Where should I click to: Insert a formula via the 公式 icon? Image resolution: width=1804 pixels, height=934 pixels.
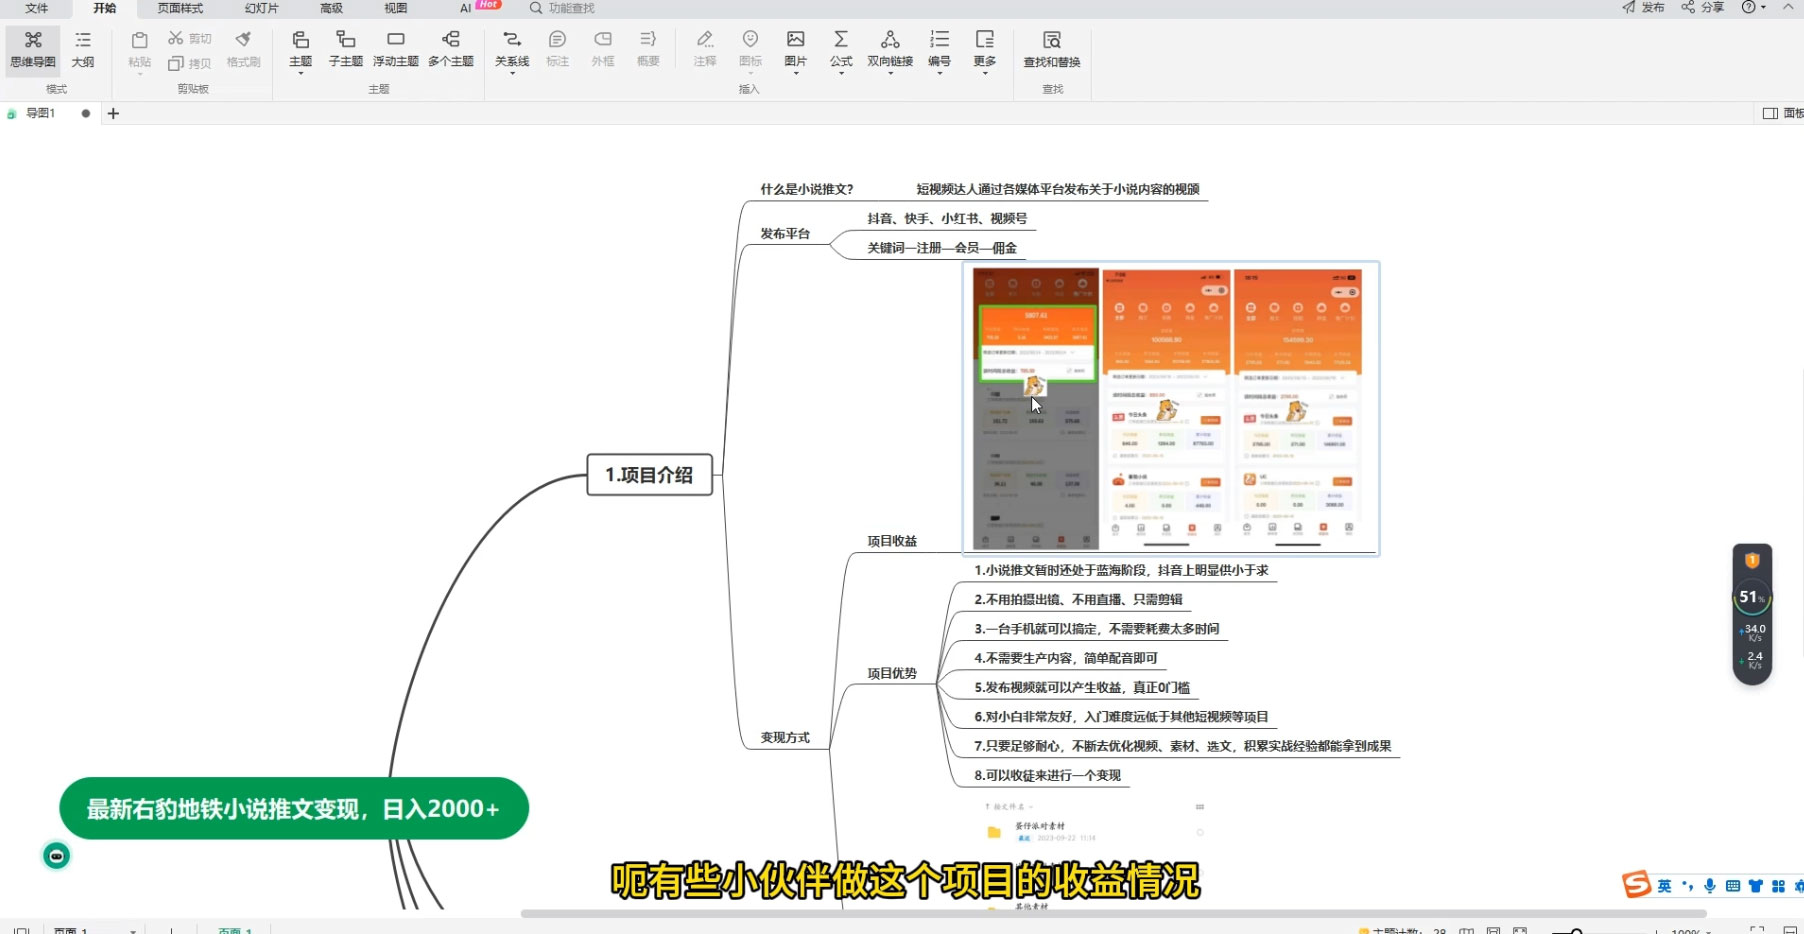(x=840, y=48)
